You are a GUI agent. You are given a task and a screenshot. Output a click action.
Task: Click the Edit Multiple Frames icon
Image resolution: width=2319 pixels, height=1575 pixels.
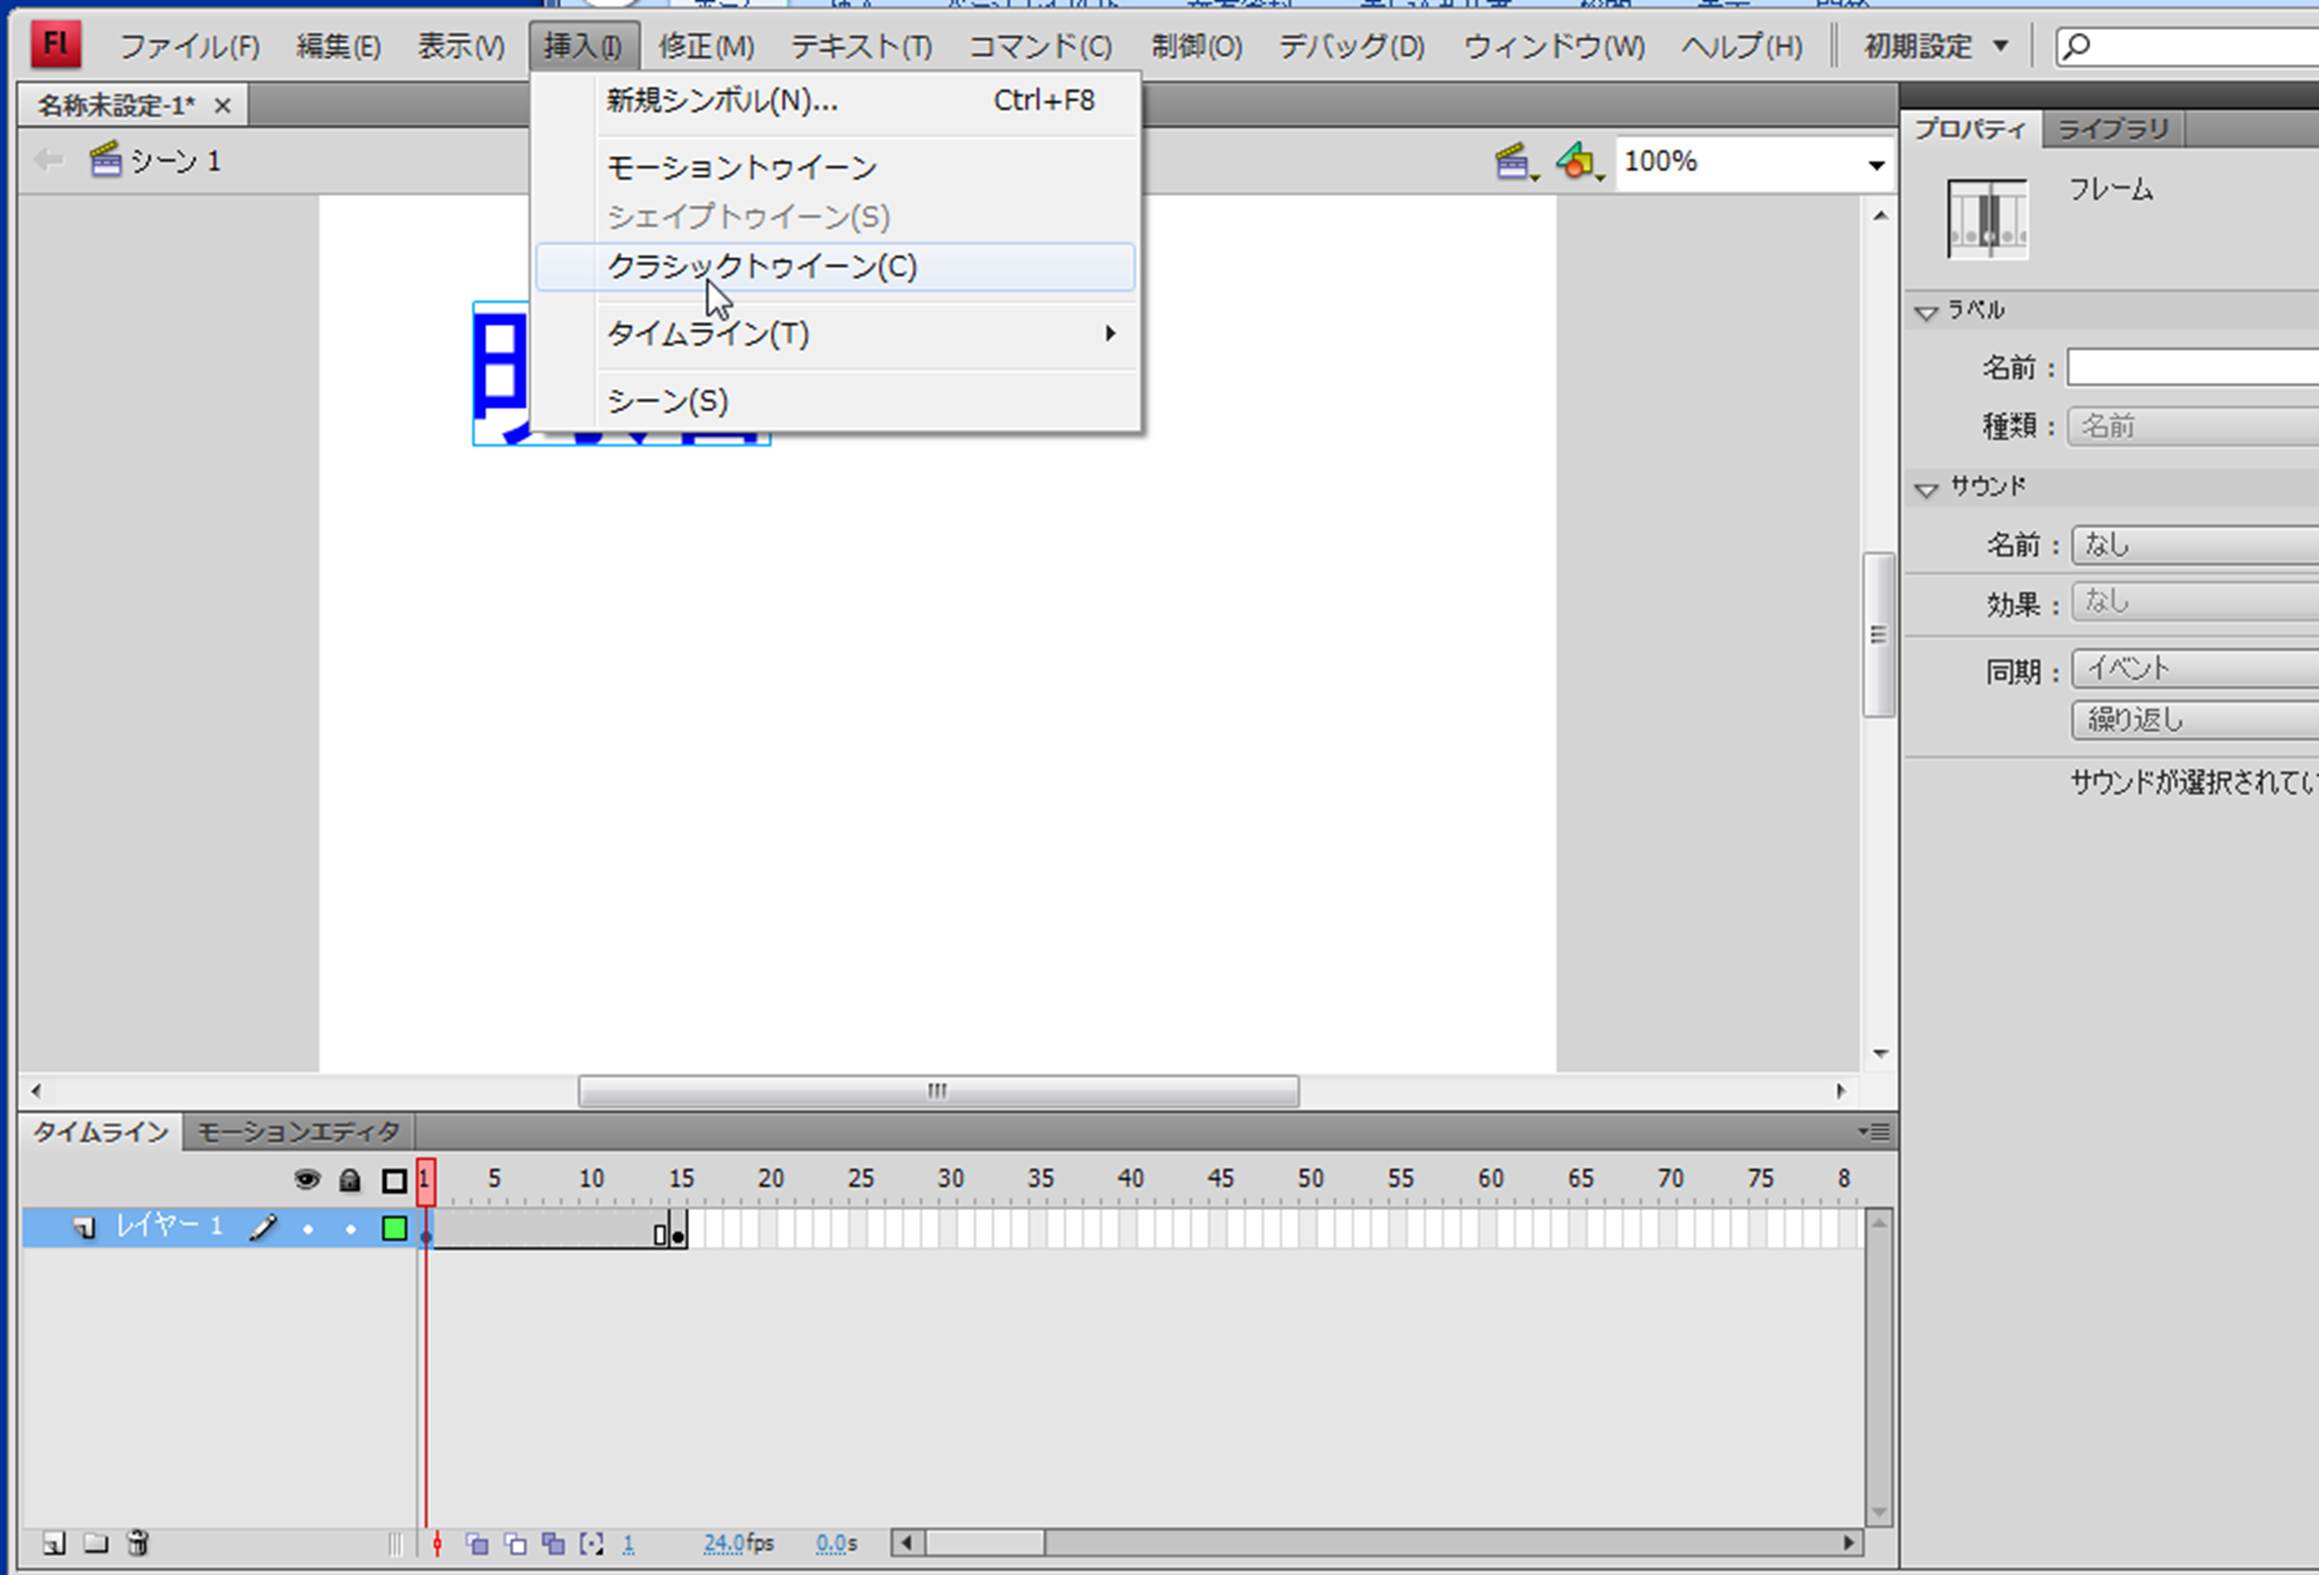(x=553, y=1545)
